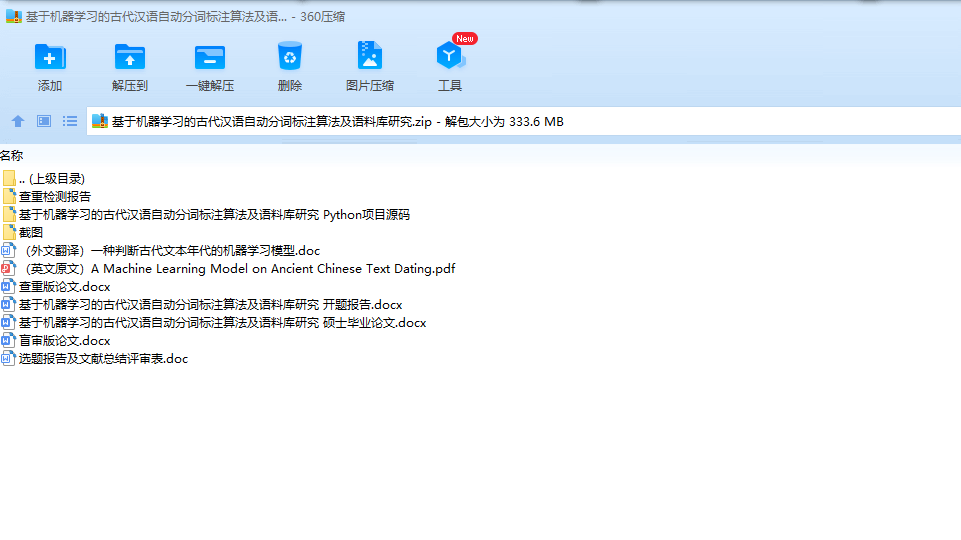Click the 名称 column header
This screenshot has height=540, width=961.
(x=12, y=156)
